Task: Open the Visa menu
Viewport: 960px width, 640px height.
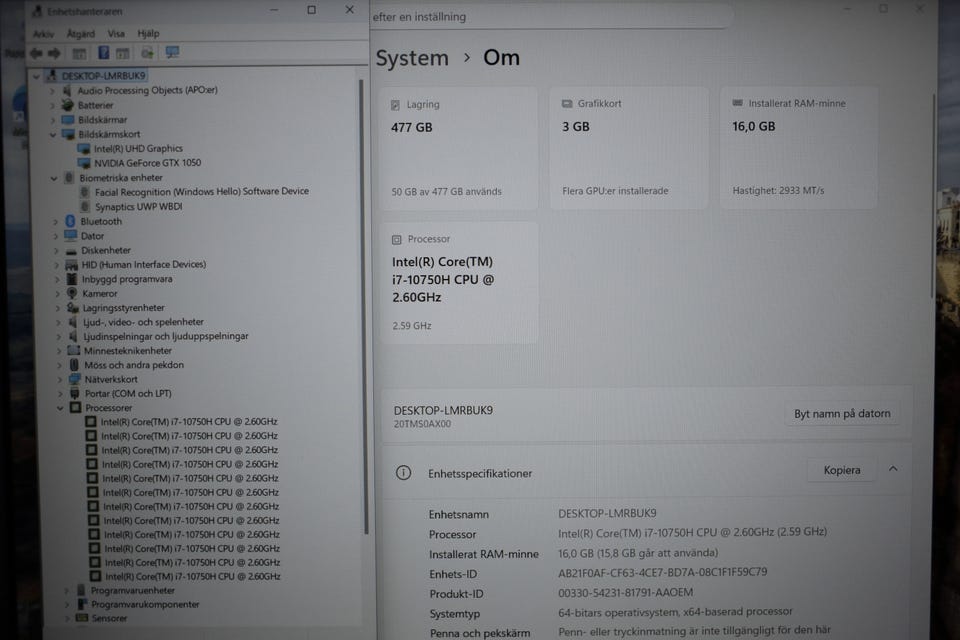Action: tap(116, 33)
